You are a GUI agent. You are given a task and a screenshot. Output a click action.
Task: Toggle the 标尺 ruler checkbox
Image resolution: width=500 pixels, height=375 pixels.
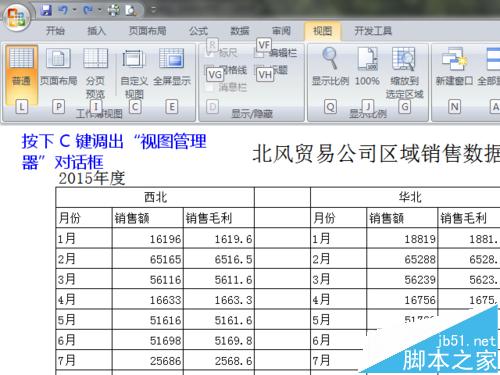pyautogui.click(x=222, y=53)
